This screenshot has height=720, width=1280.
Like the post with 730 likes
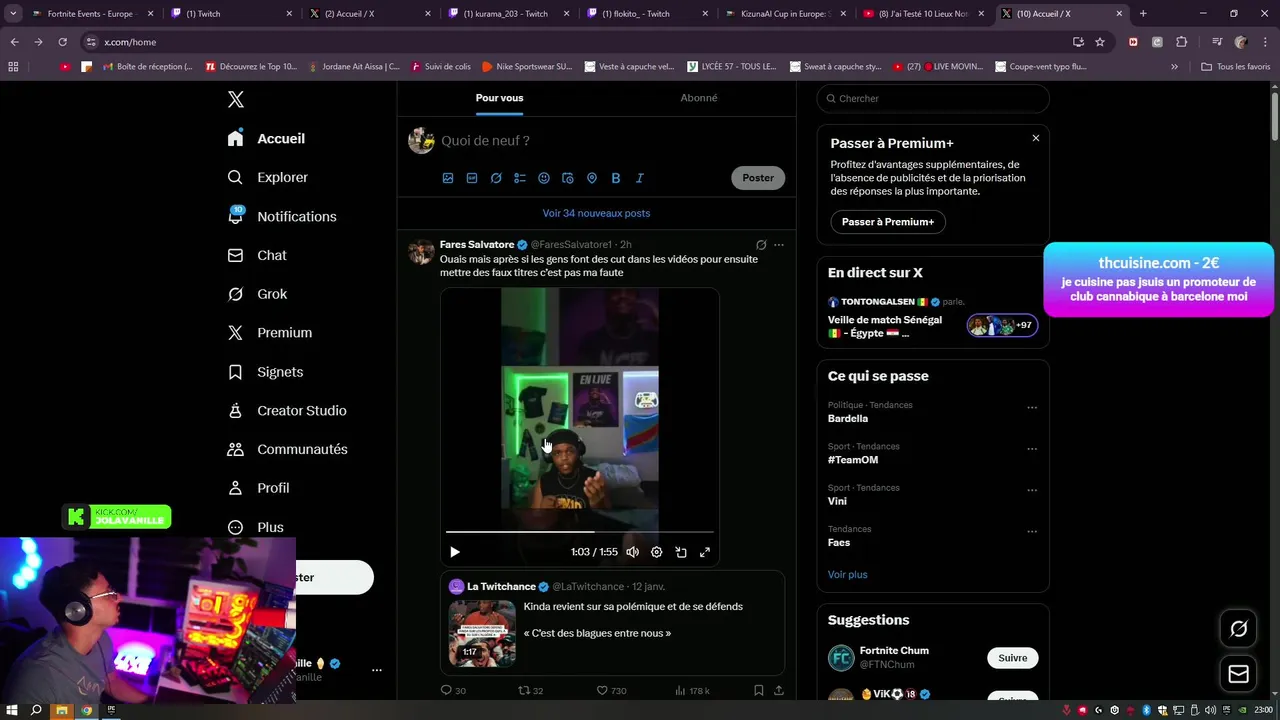[611, 690]
